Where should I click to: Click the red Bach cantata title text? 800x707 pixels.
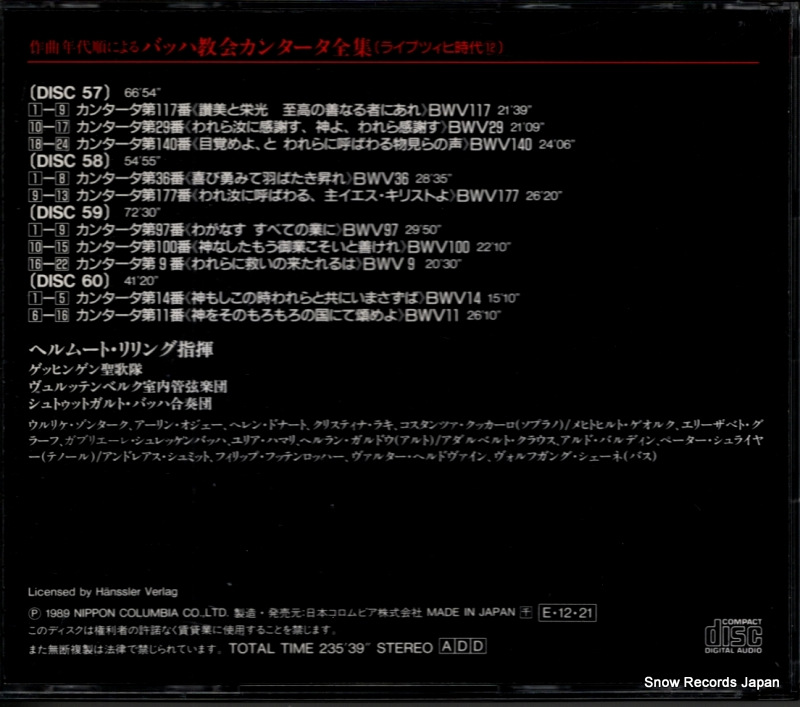click(267, 47)
